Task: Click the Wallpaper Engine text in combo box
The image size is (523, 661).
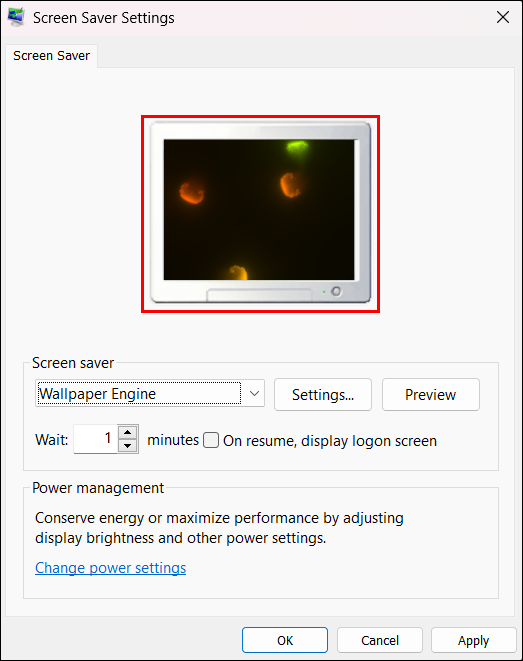Action: [x=97, y=394]
